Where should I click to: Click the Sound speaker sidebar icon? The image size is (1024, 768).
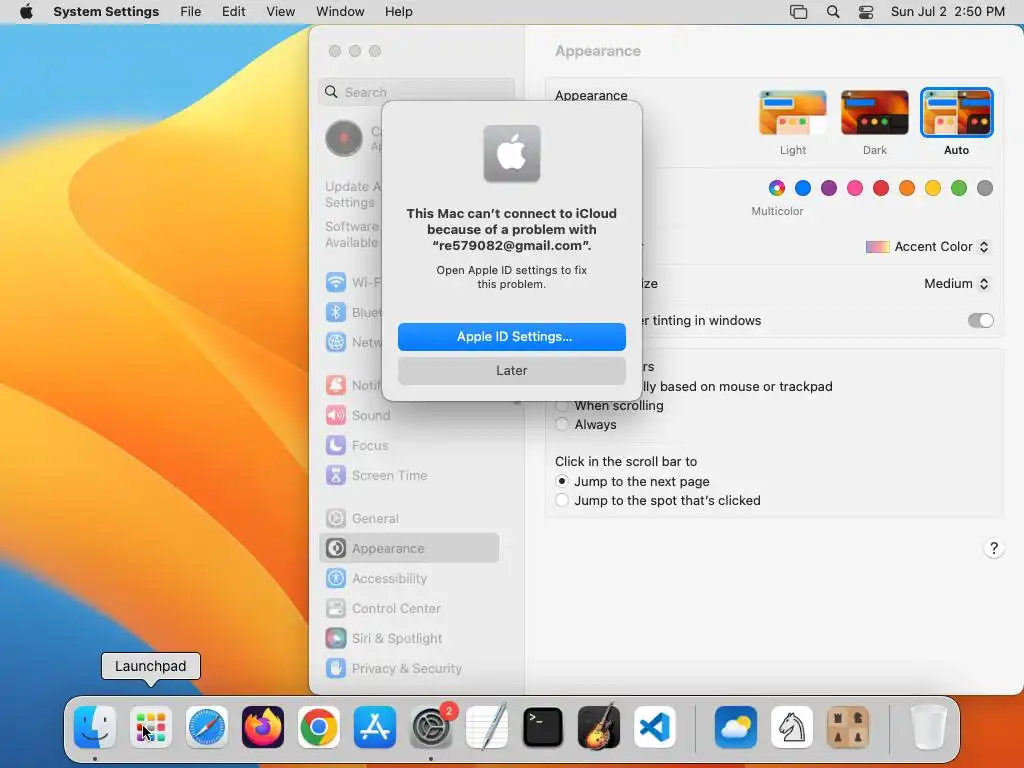click(x=336, y=415)
